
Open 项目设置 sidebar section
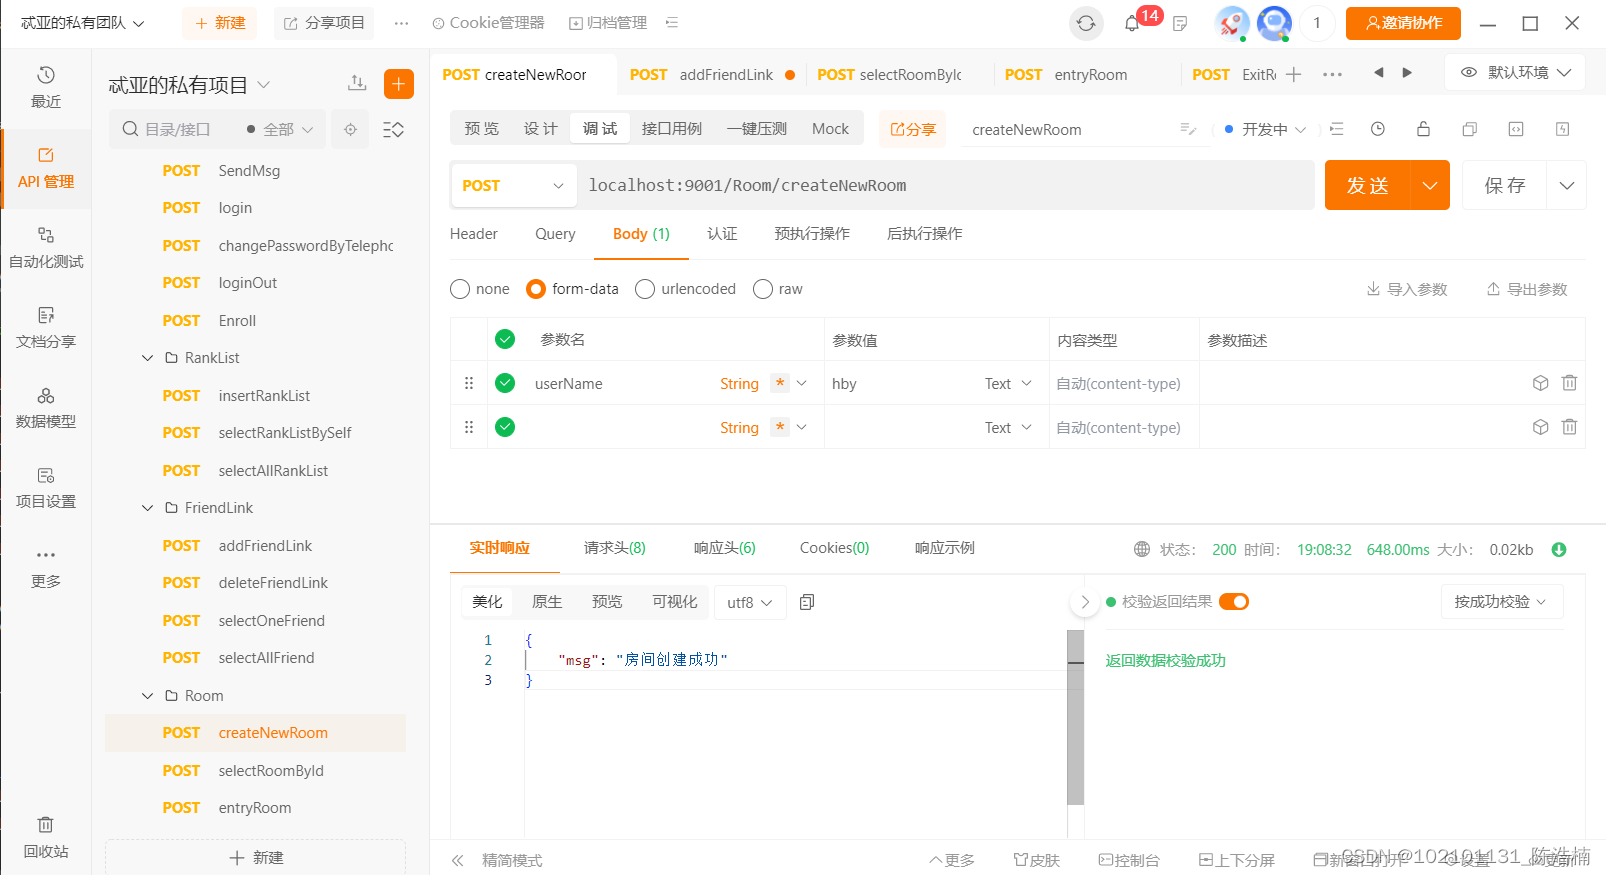pyautogui.click(x=46, y=487)
